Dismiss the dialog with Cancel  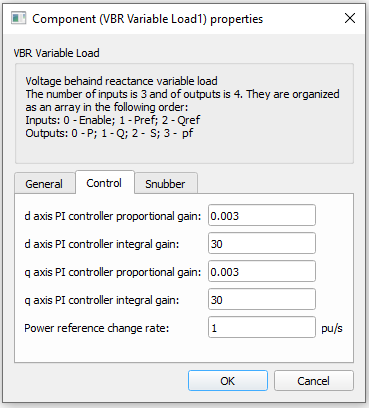(x=313, y=380)
